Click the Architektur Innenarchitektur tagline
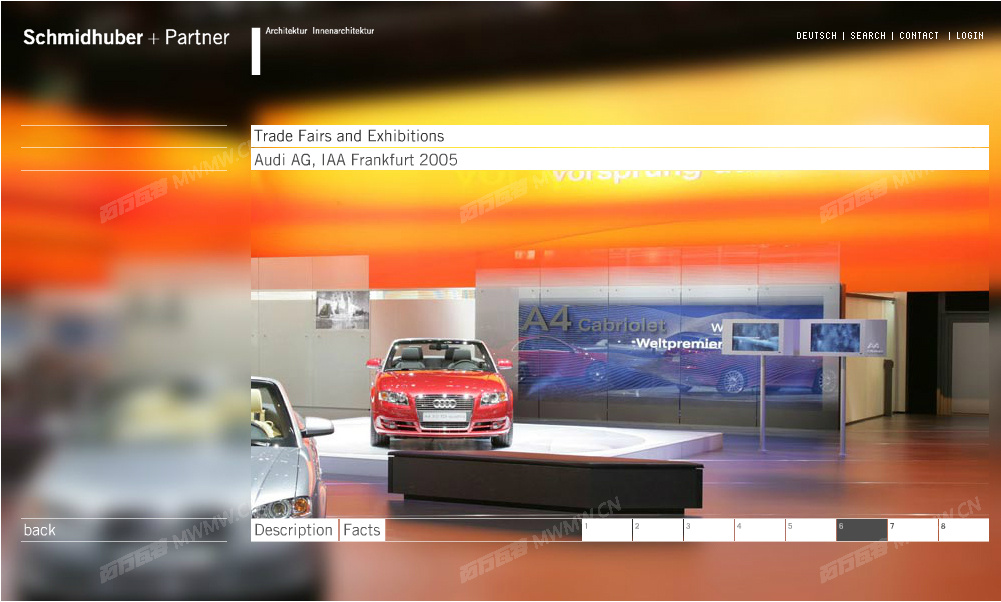Screen dimensions: 1001x602 point(320,31)
